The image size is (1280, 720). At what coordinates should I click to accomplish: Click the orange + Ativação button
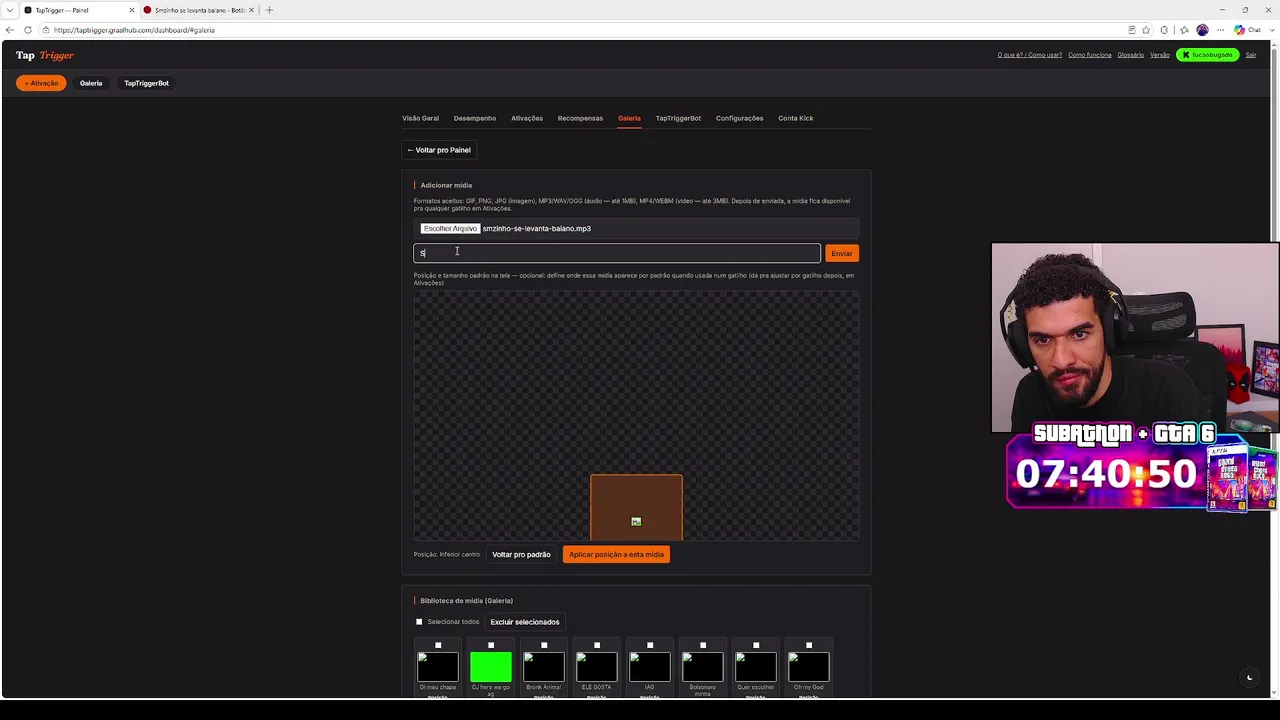pos(41,83)
